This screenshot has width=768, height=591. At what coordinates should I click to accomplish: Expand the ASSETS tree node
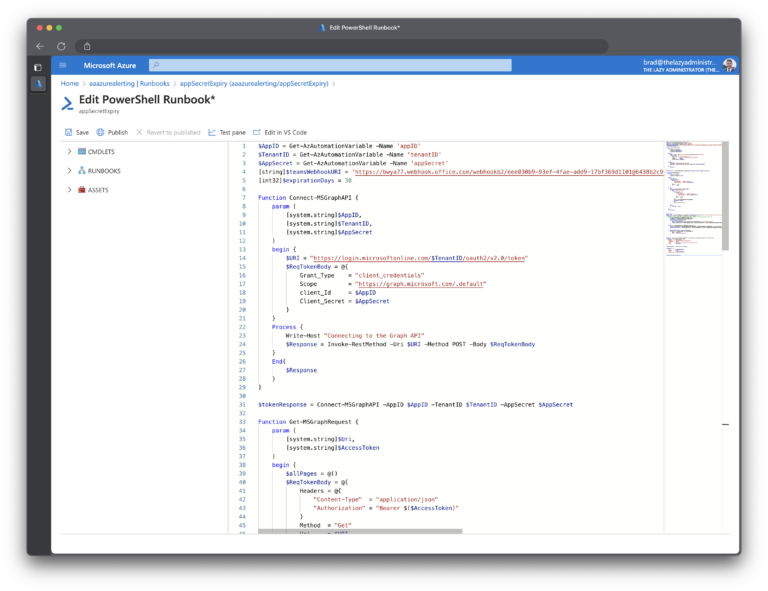(x=69, y=190)
